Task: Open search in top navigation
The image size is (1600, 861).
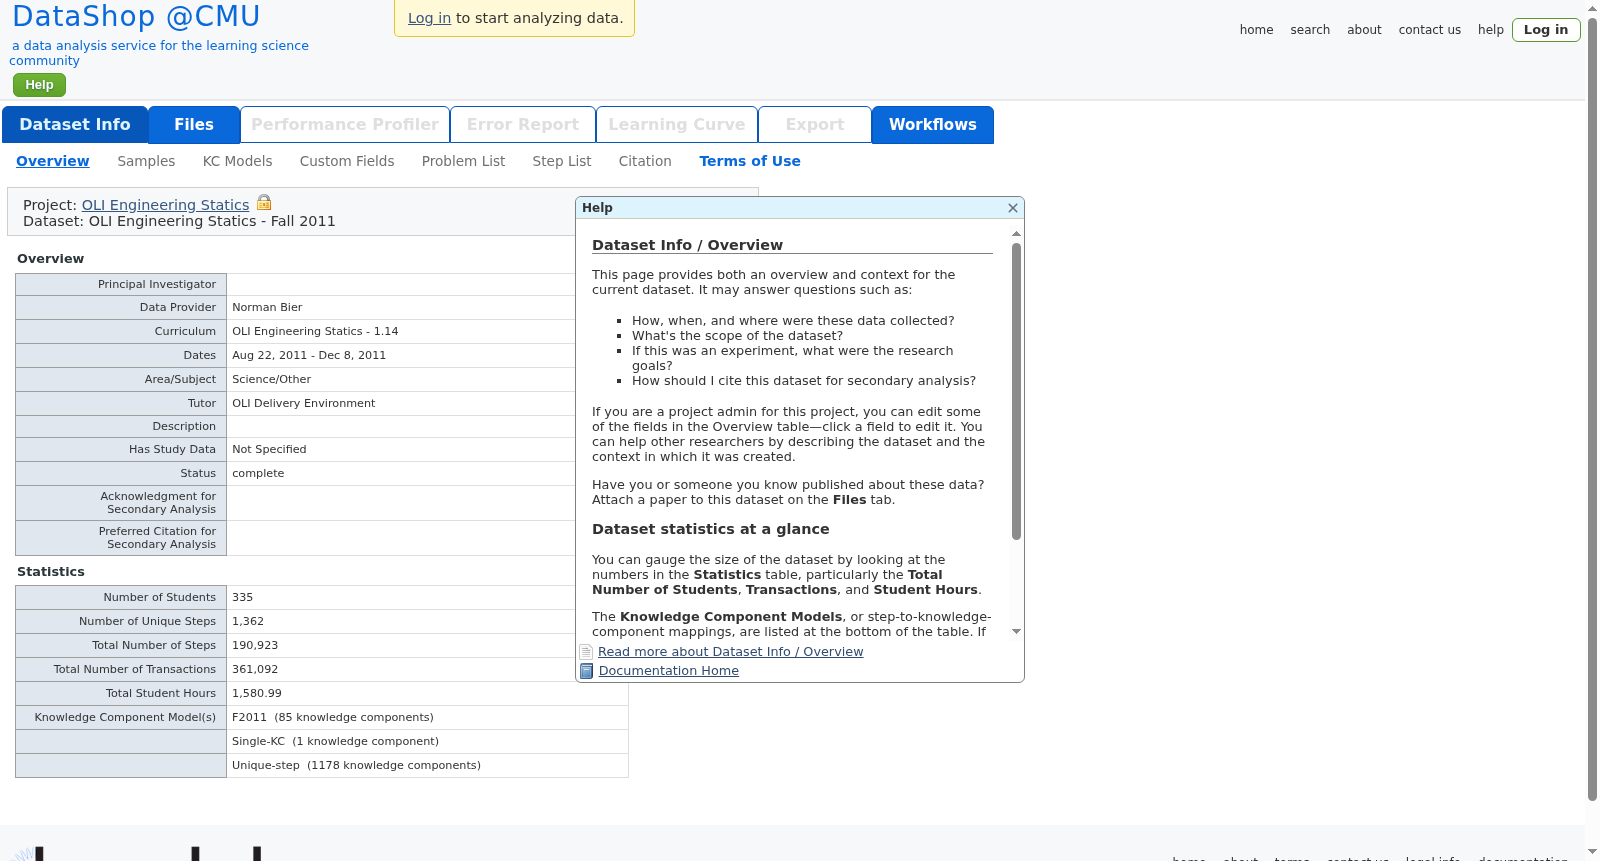Action: [x=1310, y=30]
